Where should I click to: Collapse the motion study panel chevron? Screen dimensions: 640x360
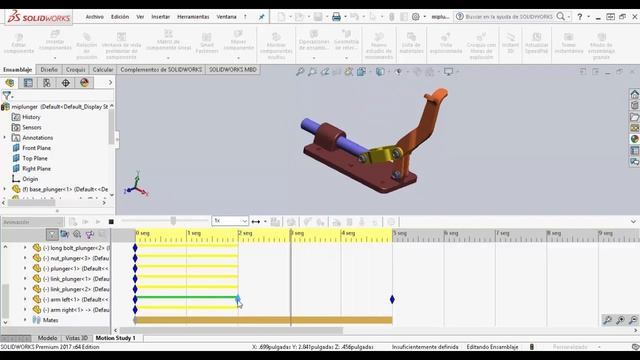tap(633, 222)
